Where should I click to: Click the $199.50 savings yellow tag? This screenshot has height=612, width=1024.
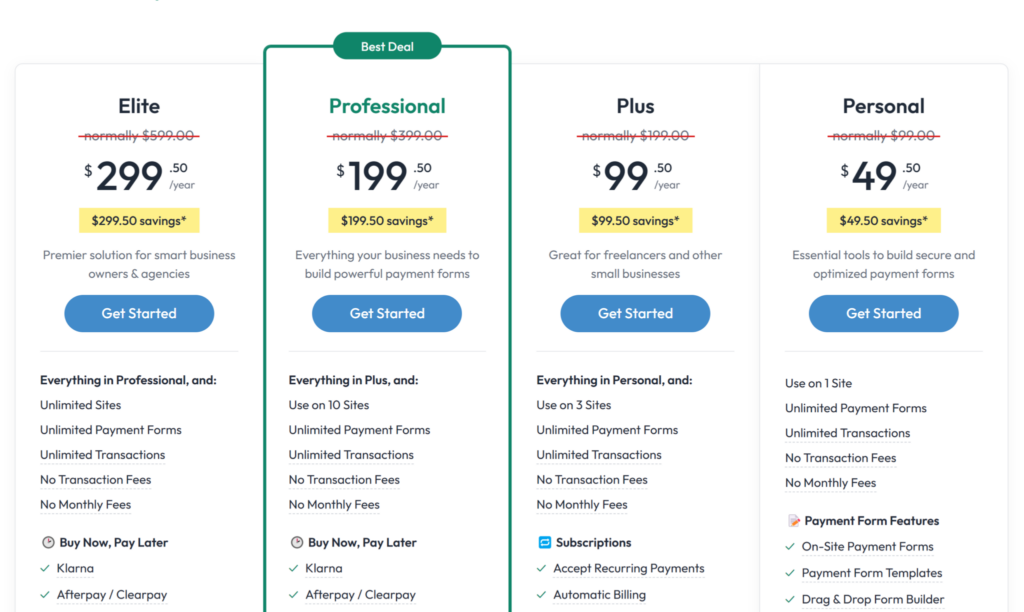[x=387, y=220]
